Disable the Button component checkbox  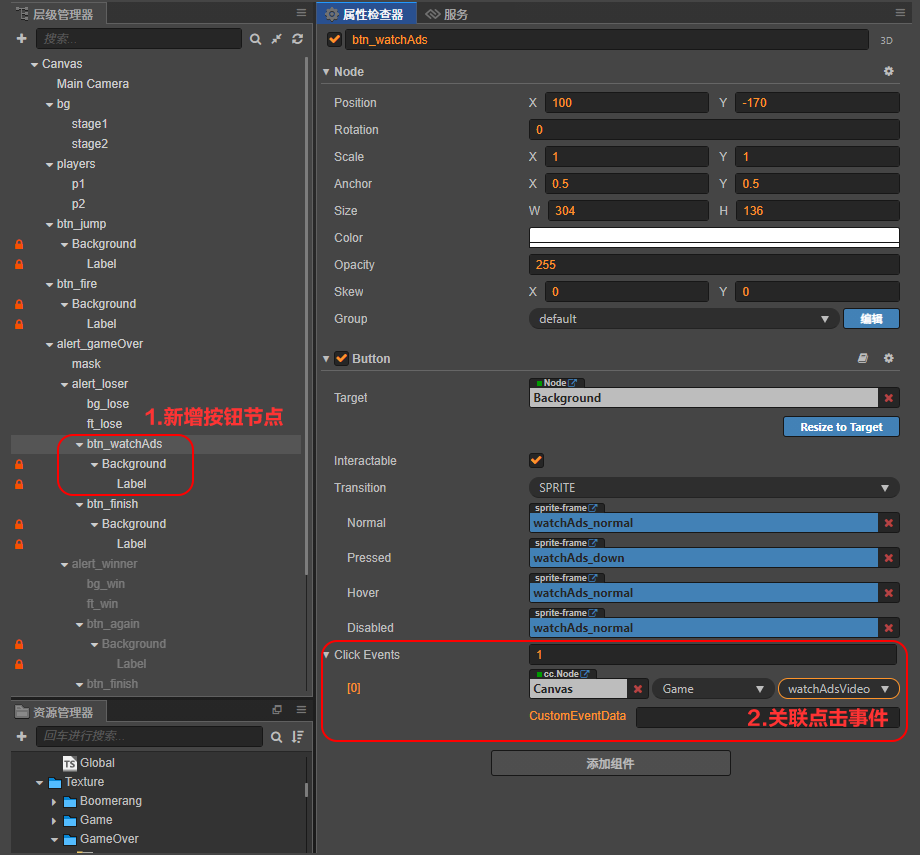(341, 359)
